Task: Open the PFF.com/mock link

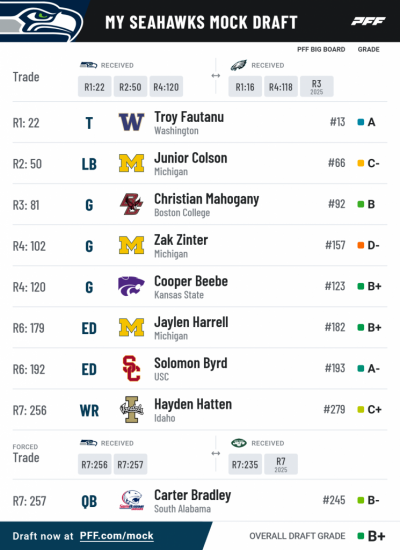Action: (x=116, y=536)
